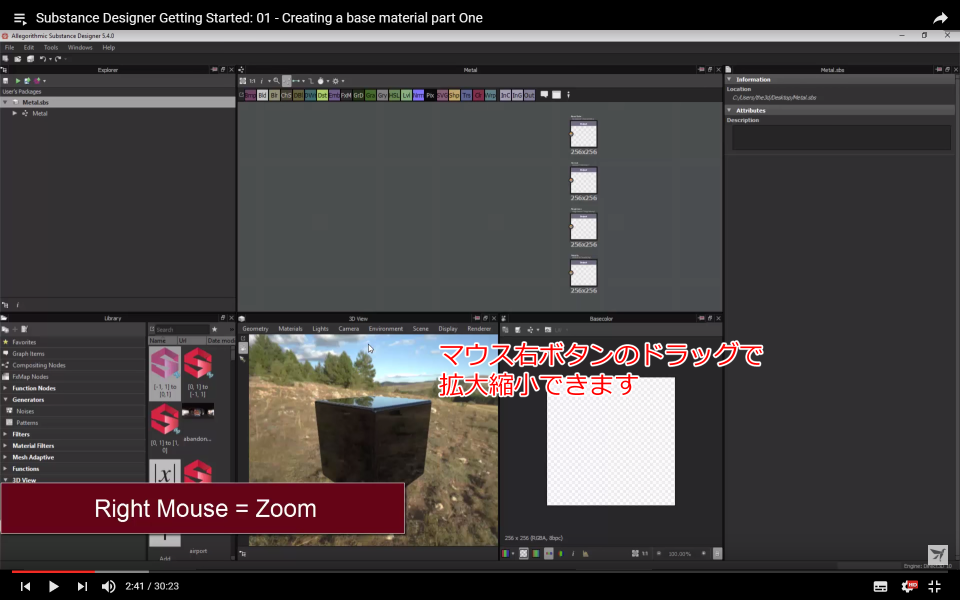Skip to next video

click(x=82, y=587)
